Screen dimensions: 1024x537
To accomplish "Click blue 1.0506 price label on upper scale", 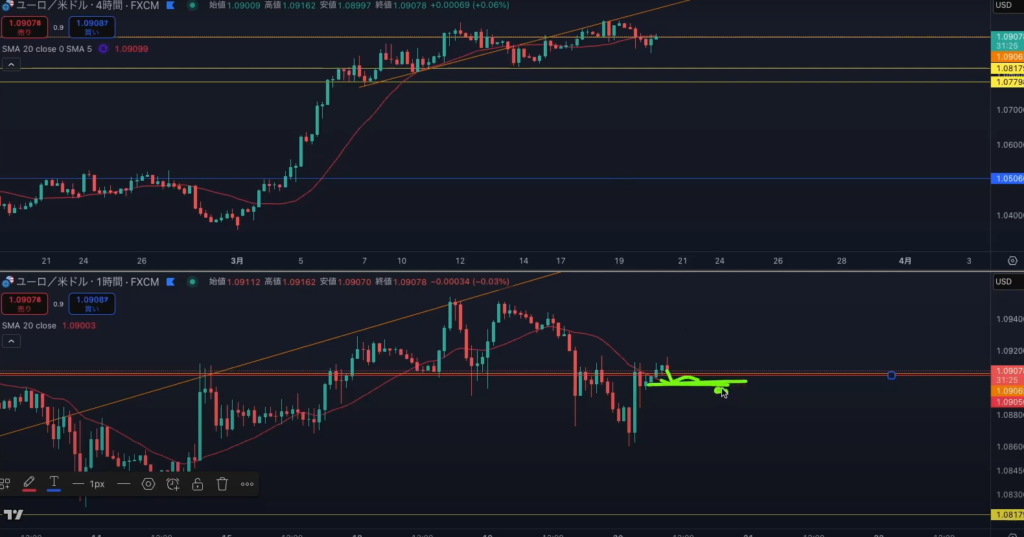I will coord(1008,178).
